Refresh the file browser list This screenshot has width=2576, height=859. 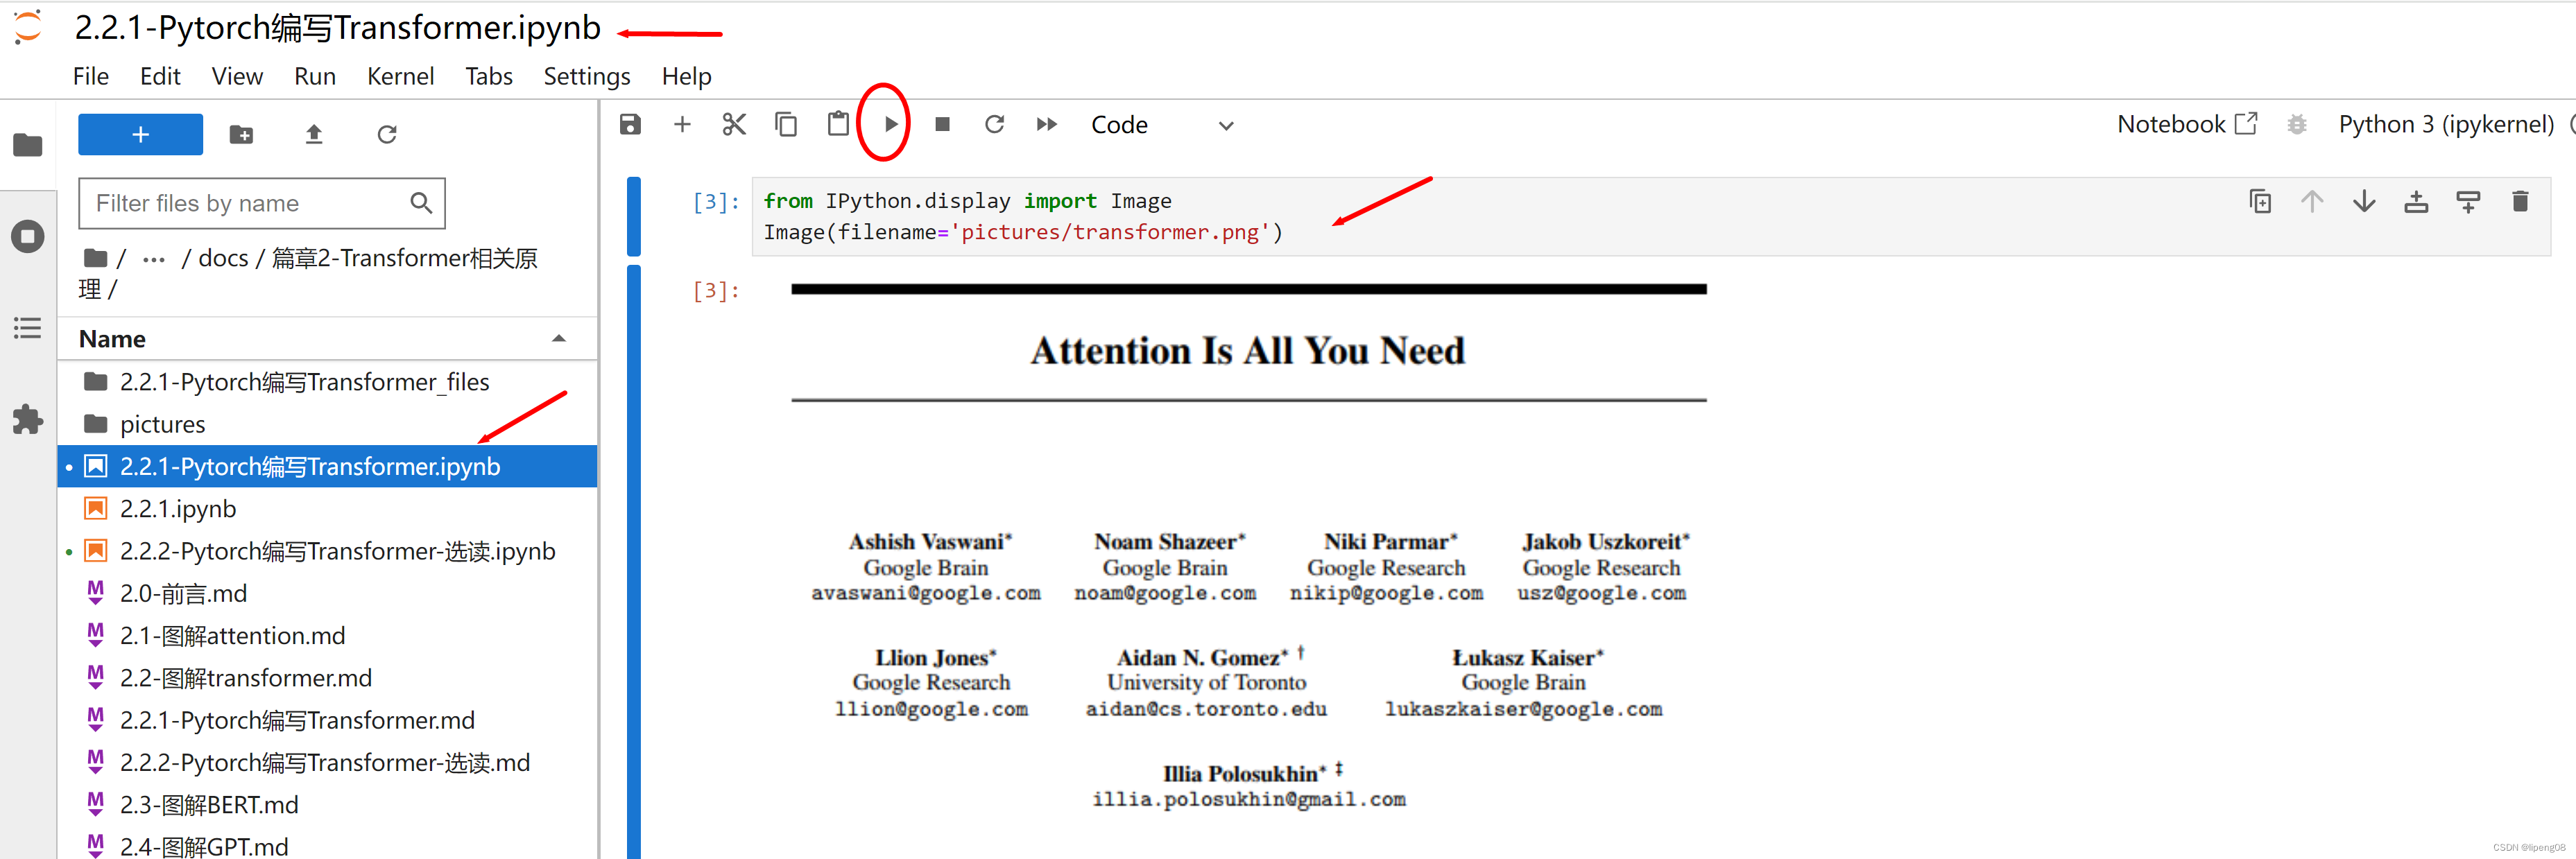[387, 134]
